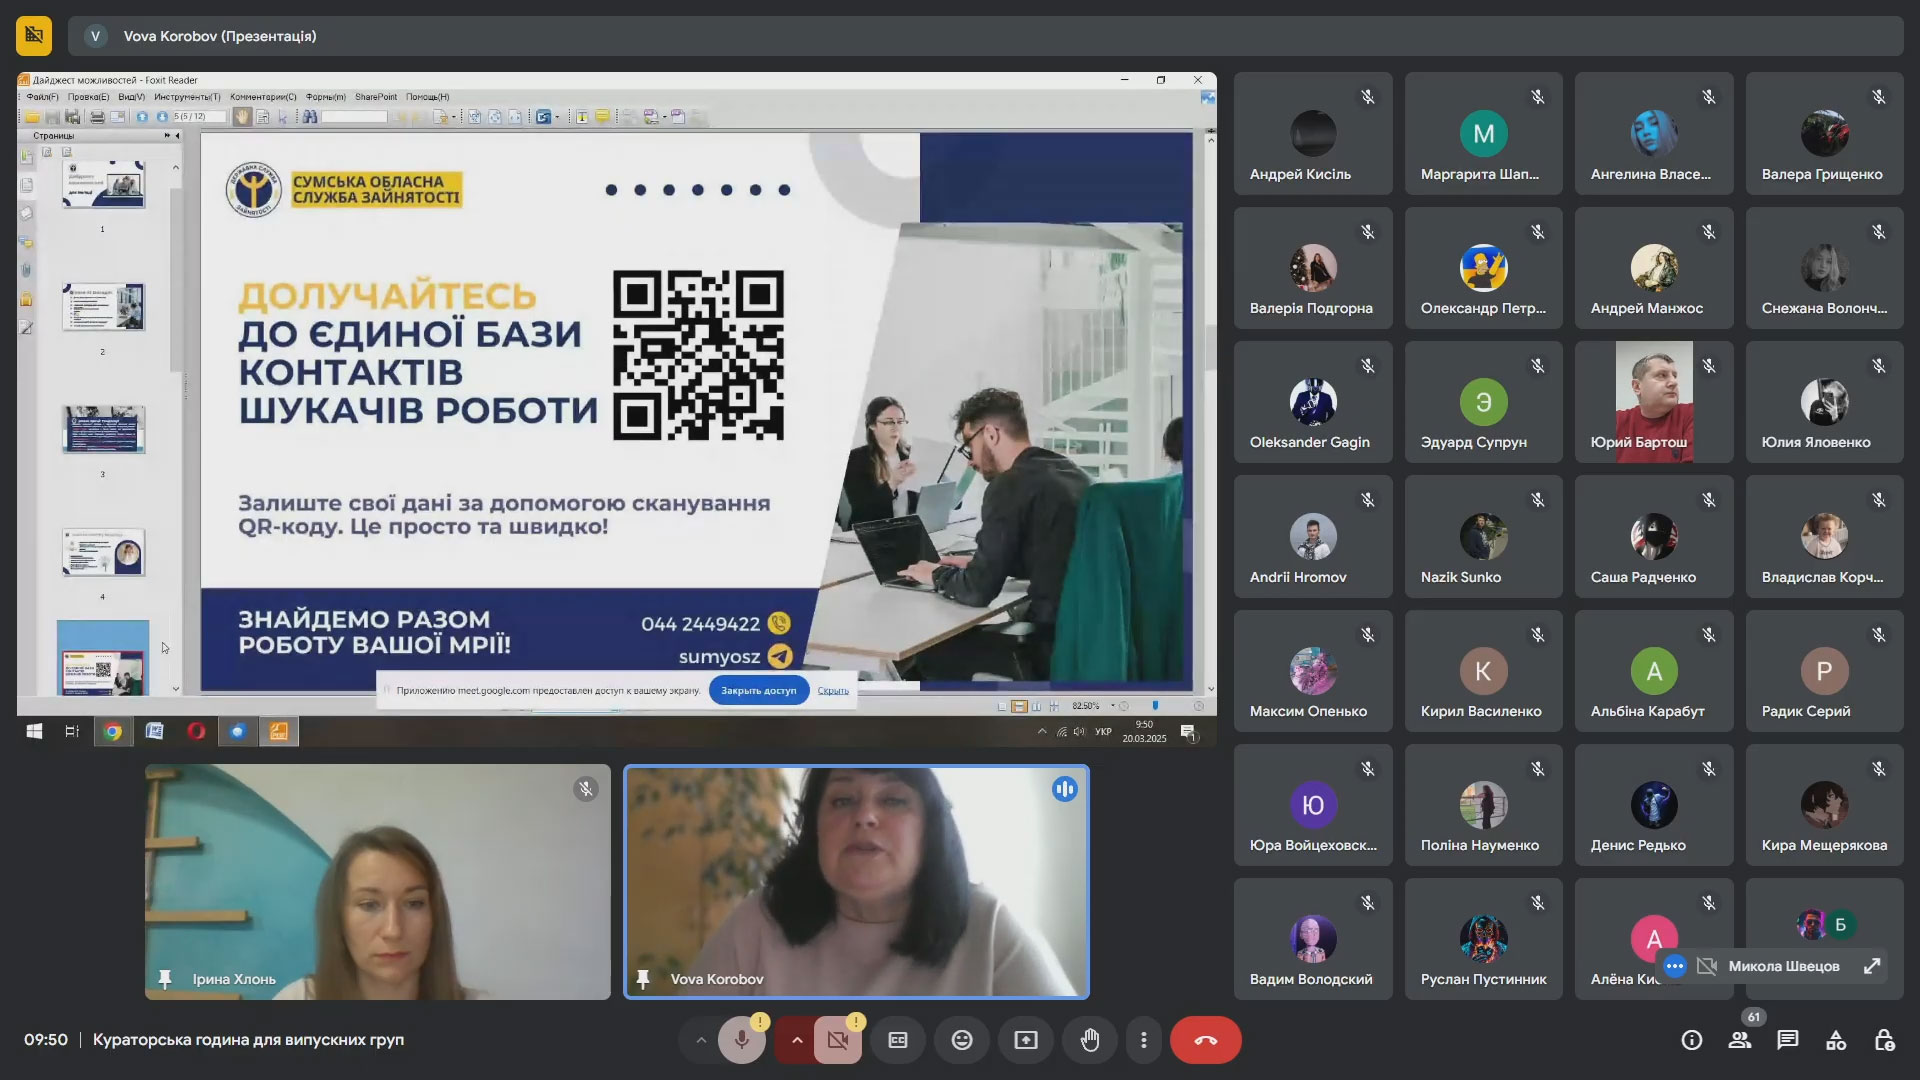Leave the call
Screen dimensions: 1920x1080
[x=1206, y=1040]
